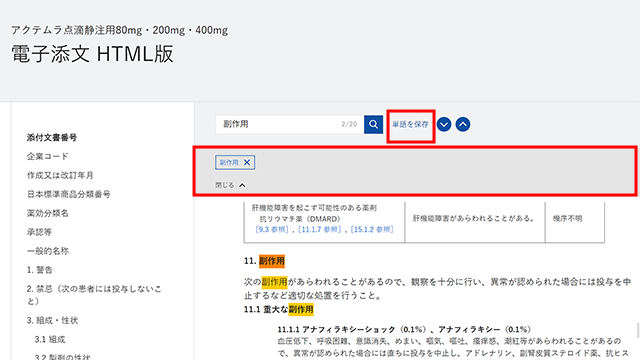Open section 2. 禁忌 in sidebar
Image resolution: width=640 pixels, height=360 pixels.
click(x=94, y=295)
